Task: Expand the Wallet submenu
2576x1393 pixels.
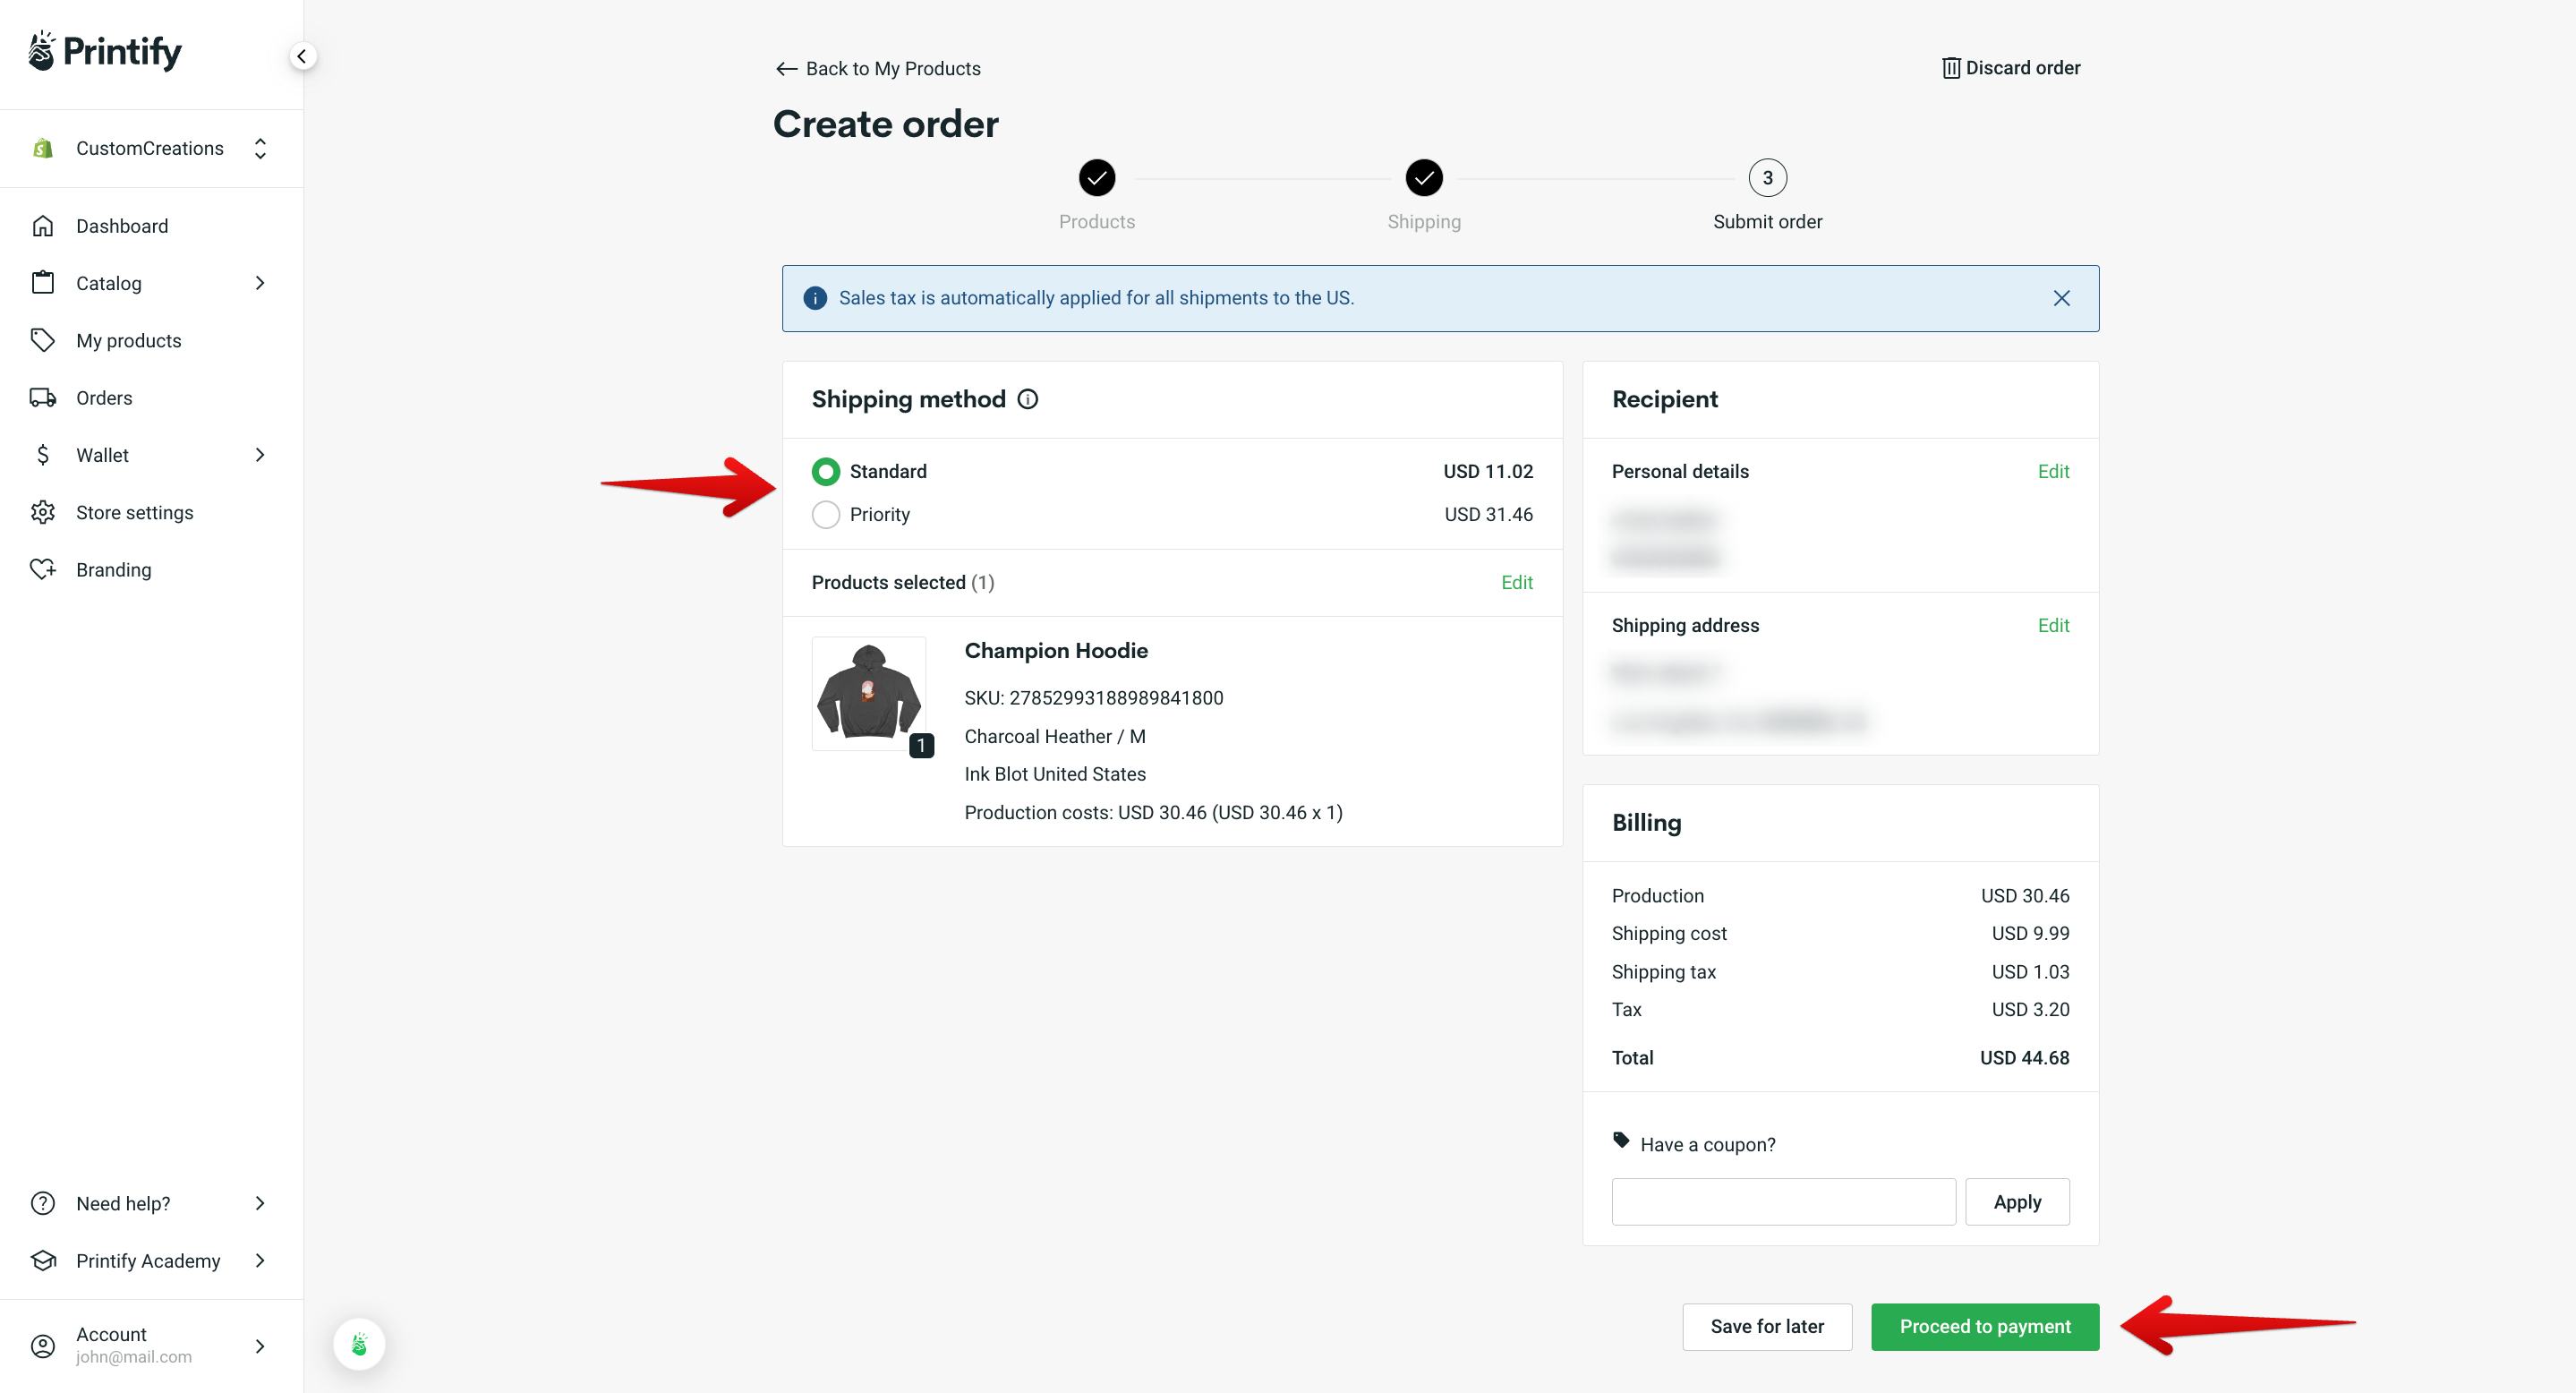Action: click(260, 455)
